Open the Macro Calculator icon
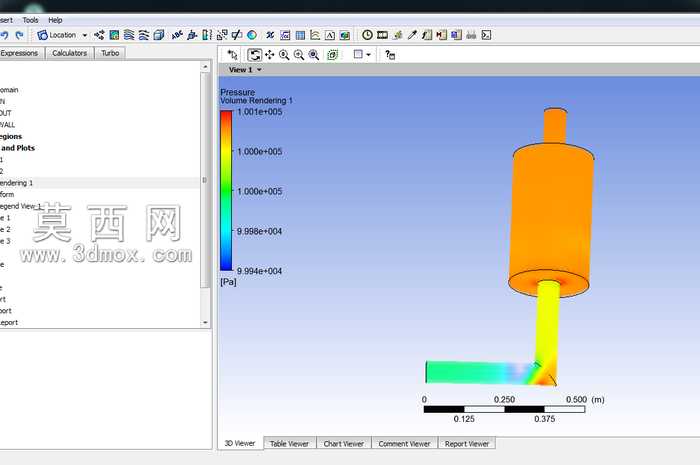The image size is (700, 465). click(442, 35)
